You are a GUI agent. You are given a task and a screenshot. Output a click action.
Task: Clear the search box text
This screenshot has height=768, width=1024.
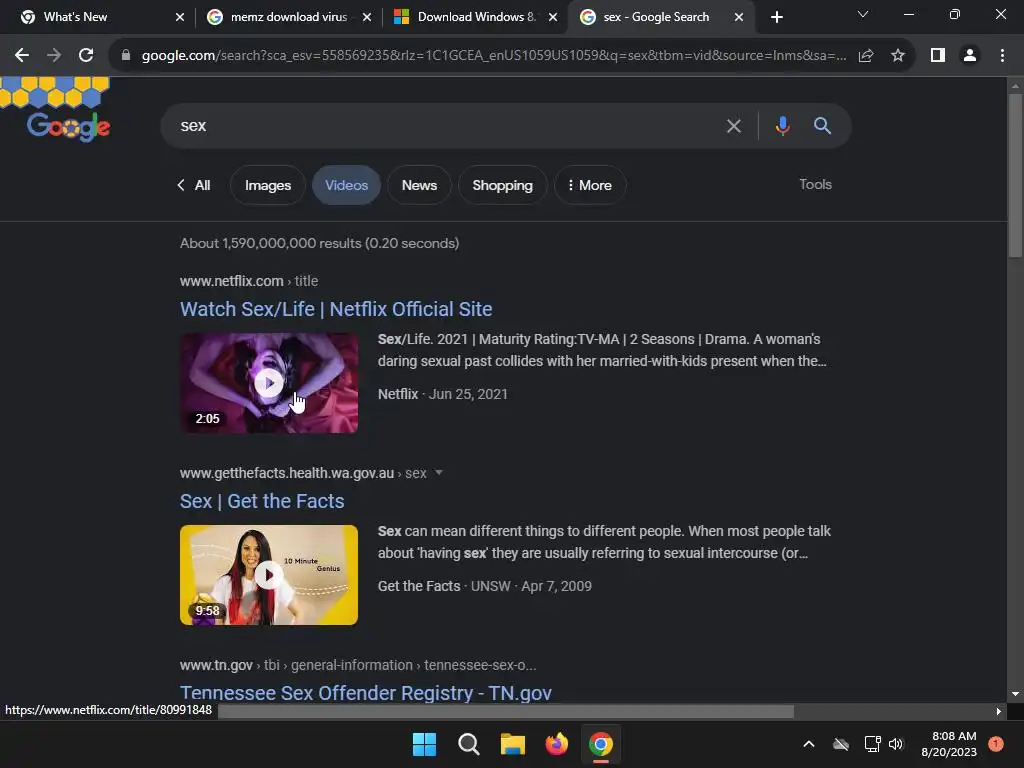coord(734,126)
